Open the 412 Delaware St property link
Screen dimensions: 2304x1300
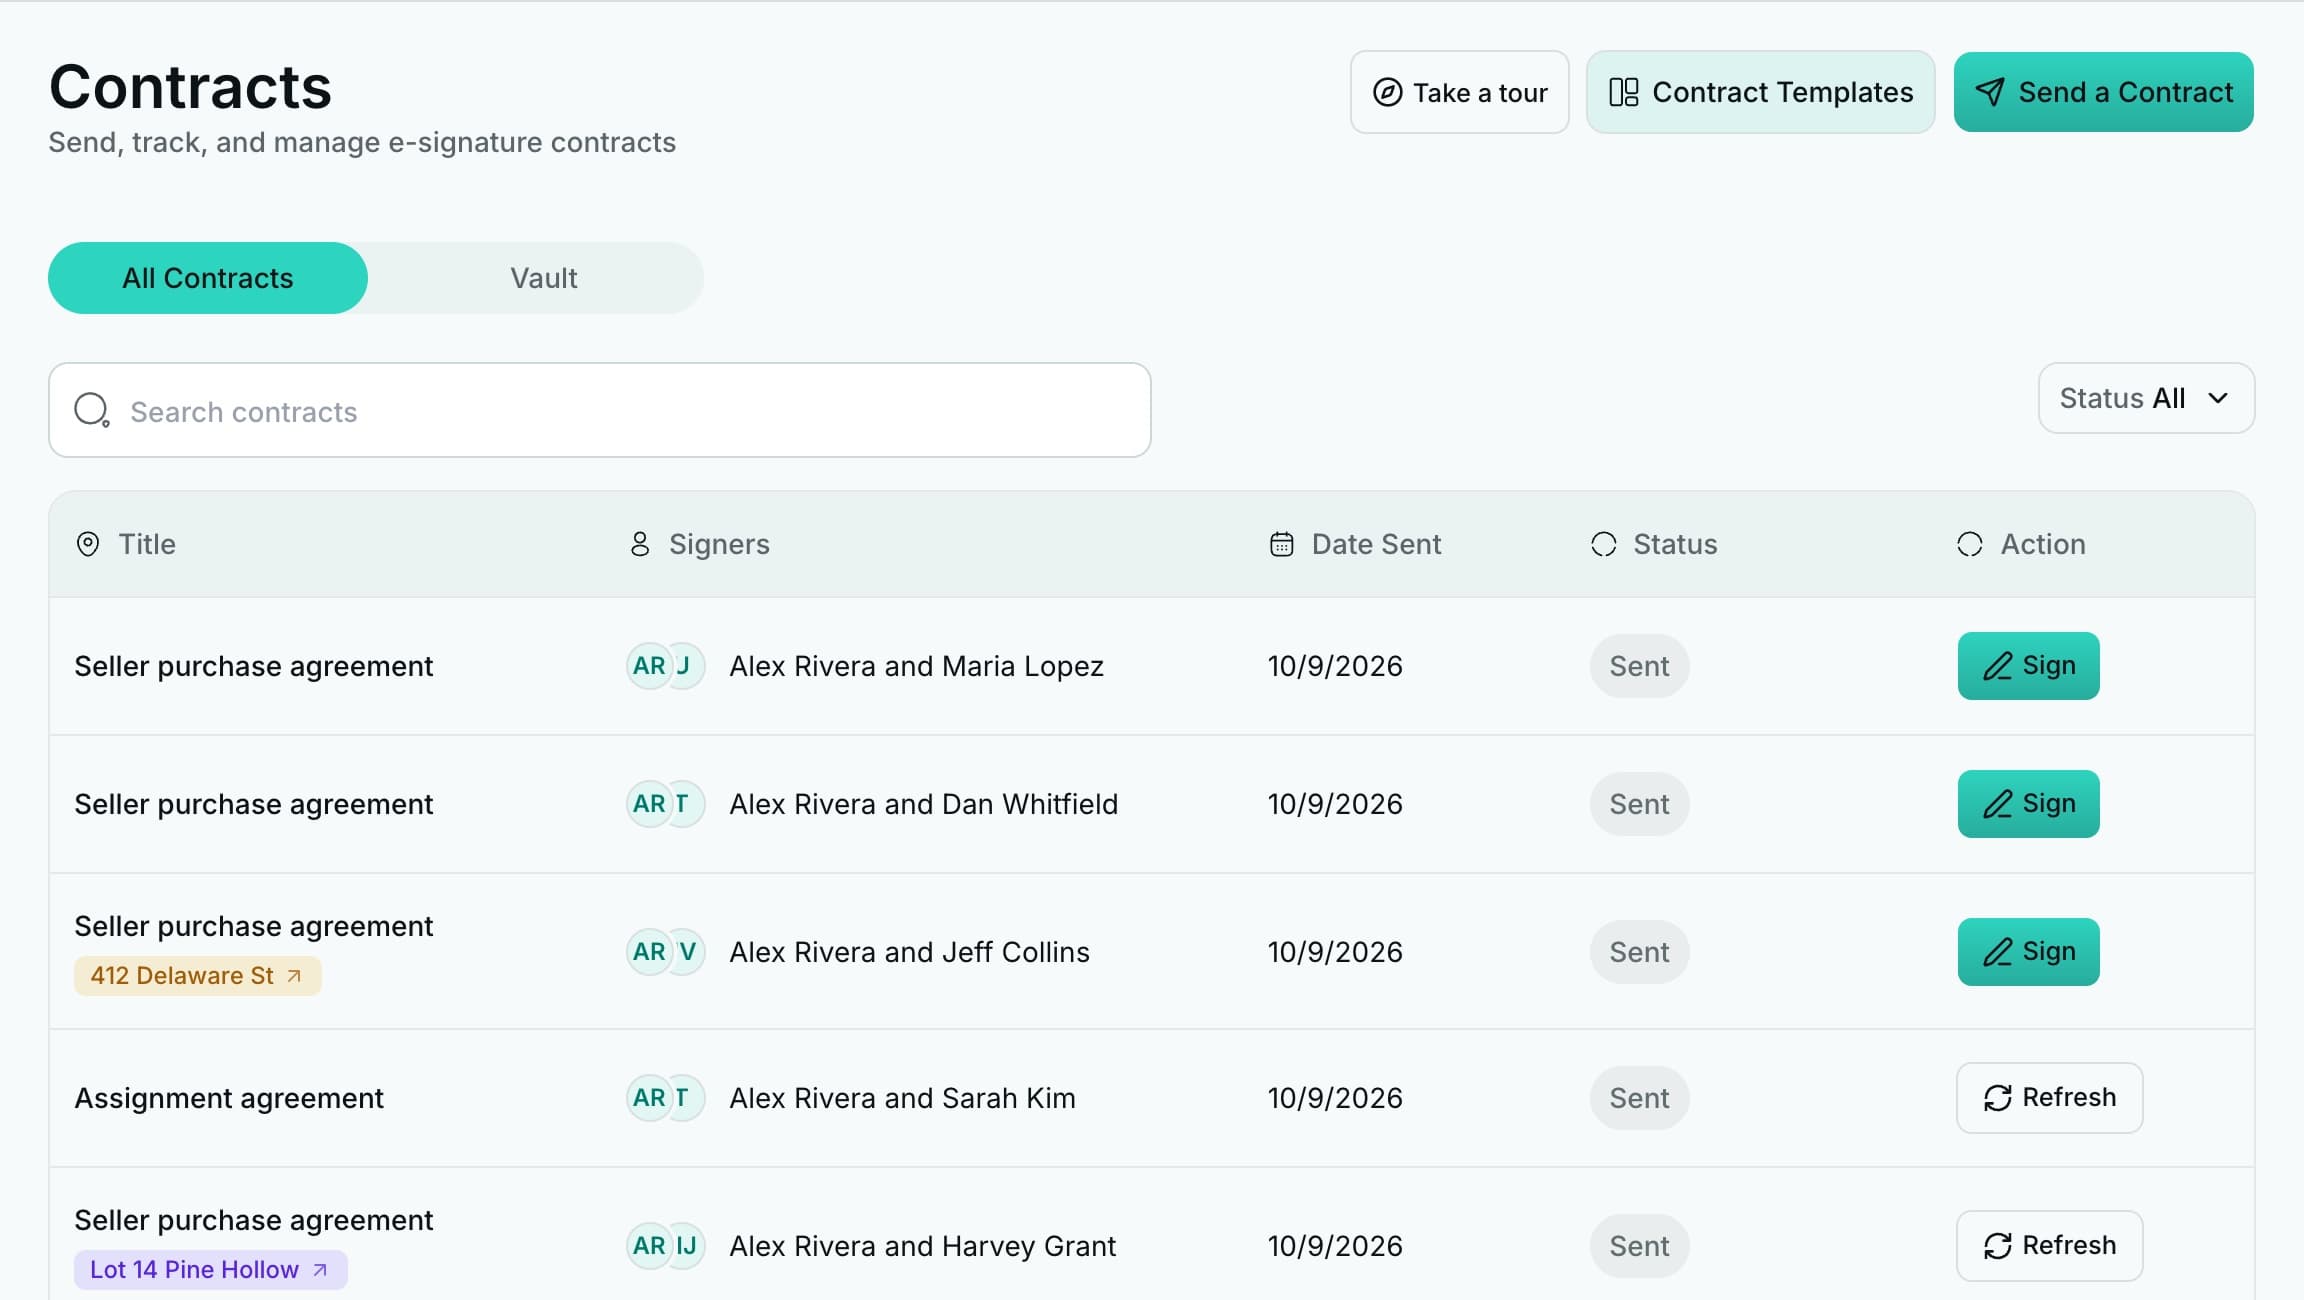click(197, 976)
